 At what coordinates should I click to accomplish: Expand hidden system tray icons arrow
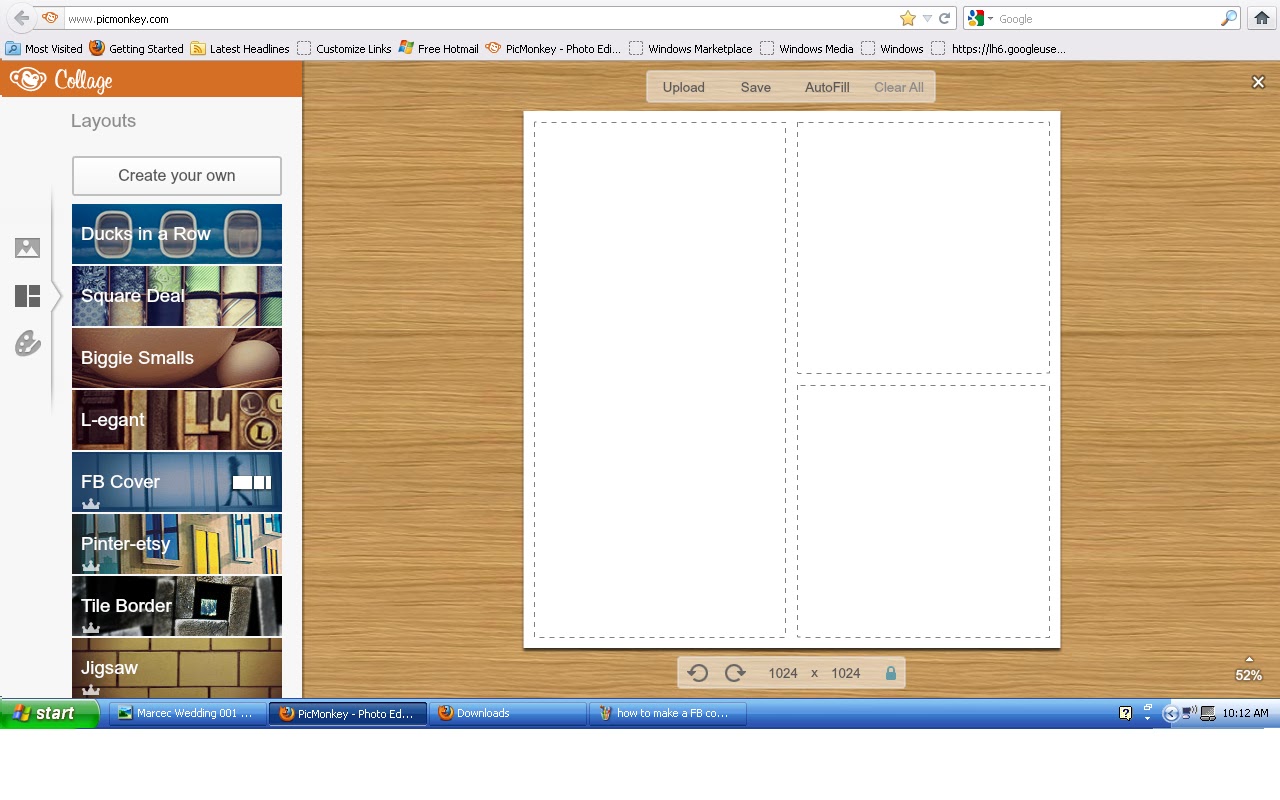[1171, 713]
